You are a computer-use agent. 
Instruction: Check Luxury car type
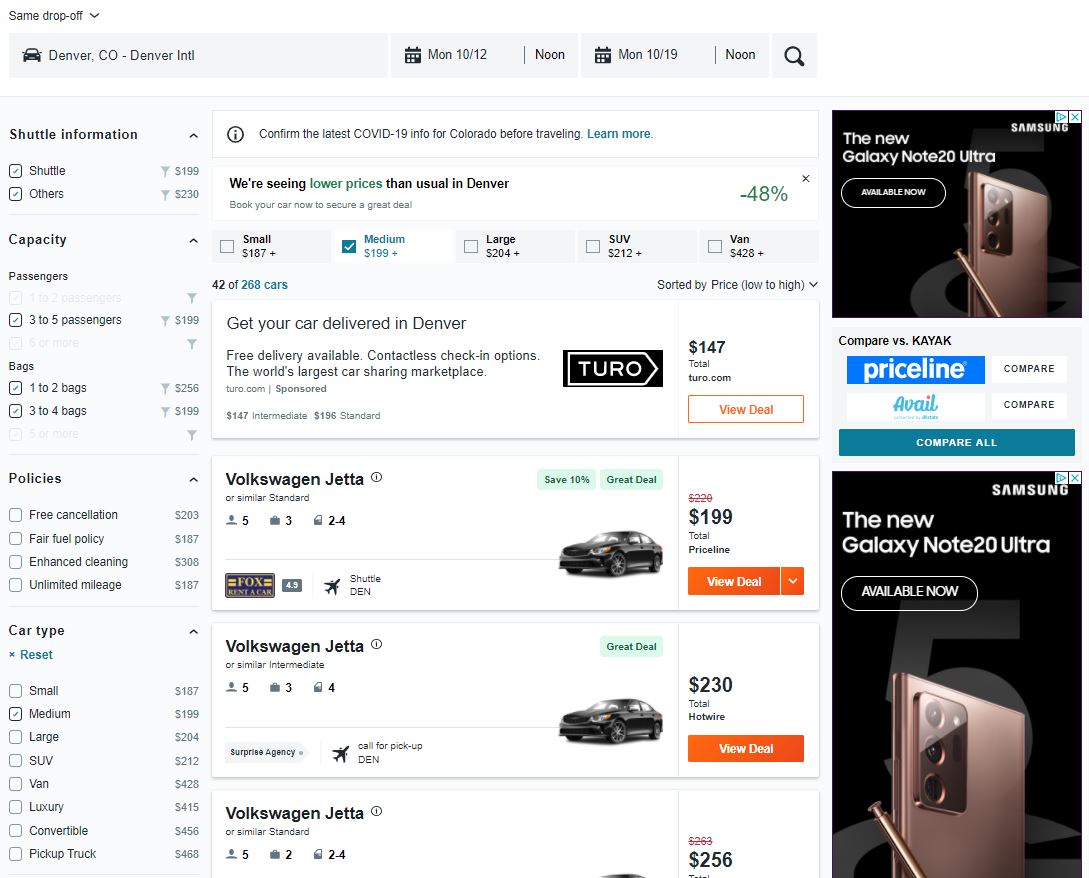15,807
